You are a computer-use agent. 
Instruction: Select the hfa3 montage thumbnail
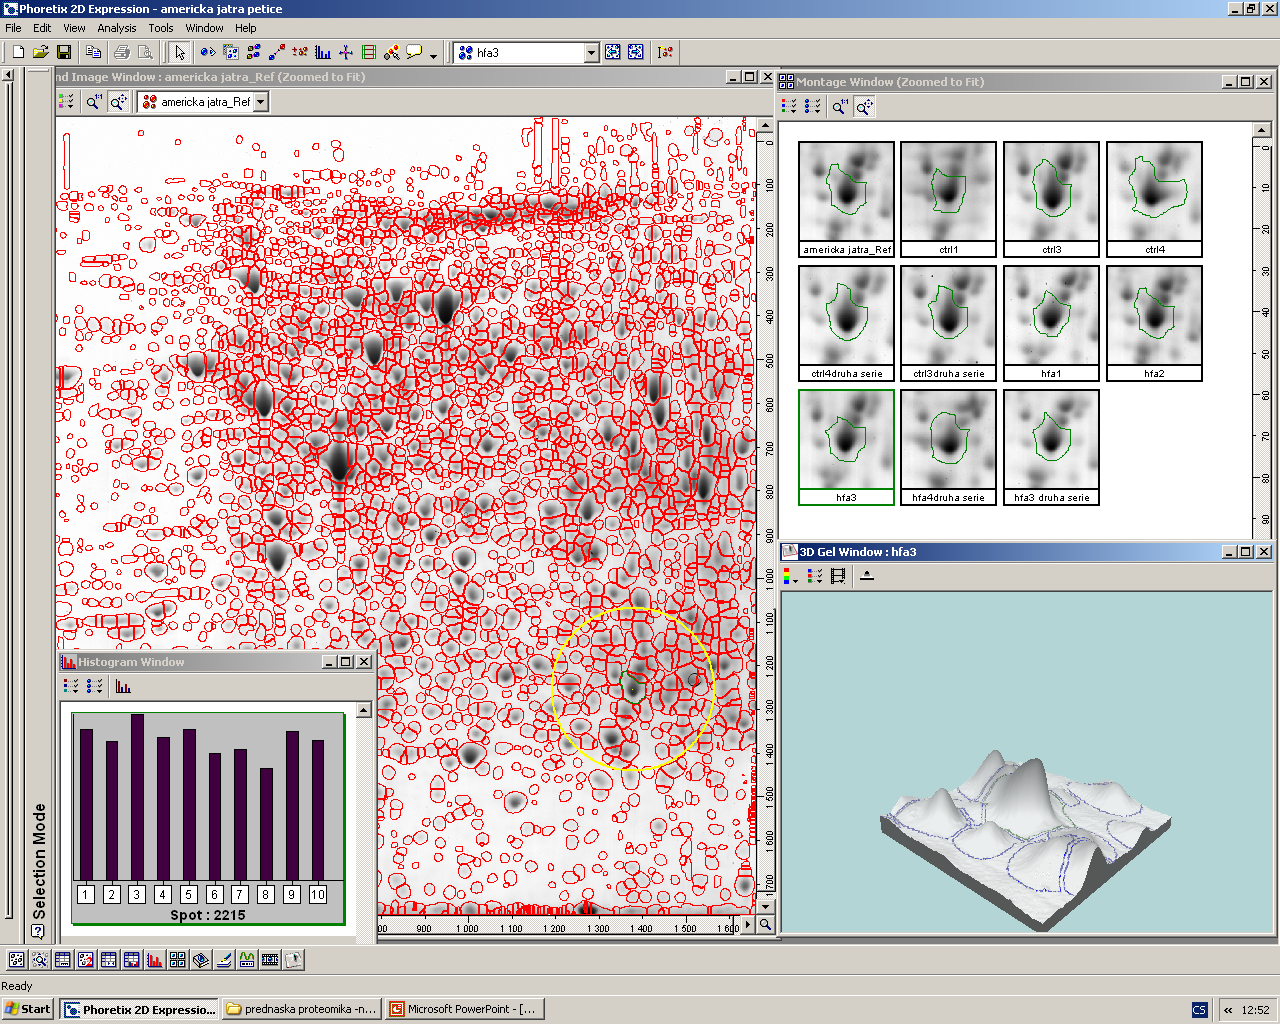click(846, 447)
